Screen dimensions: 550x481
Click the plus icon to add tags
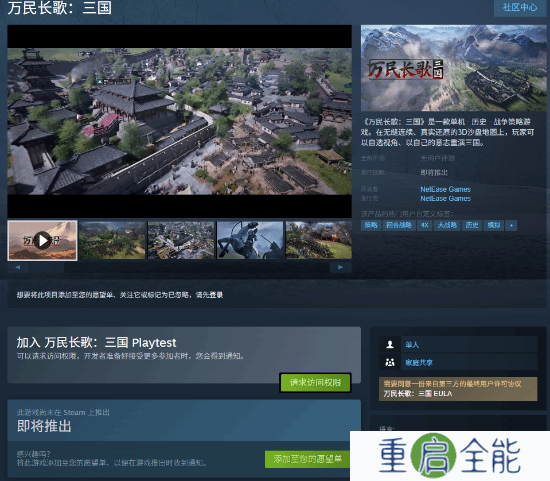click(x=511, y=225)
